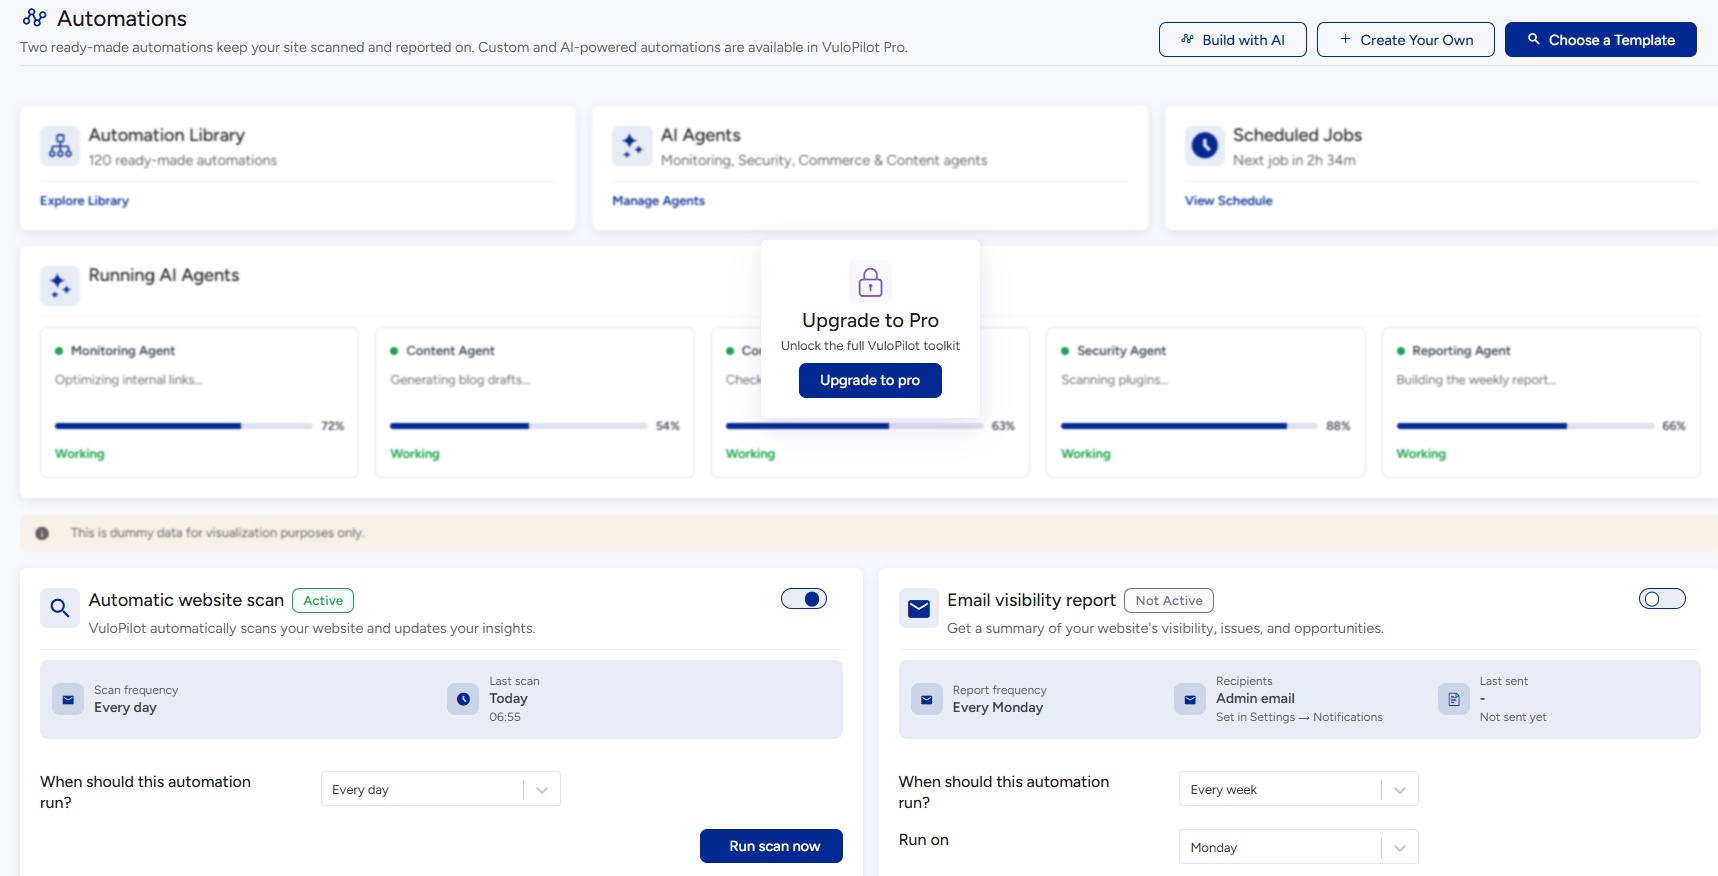1718x876 pixels.
Task: Click the Security Agent progress bar
Action: (x=1190, y=426)
